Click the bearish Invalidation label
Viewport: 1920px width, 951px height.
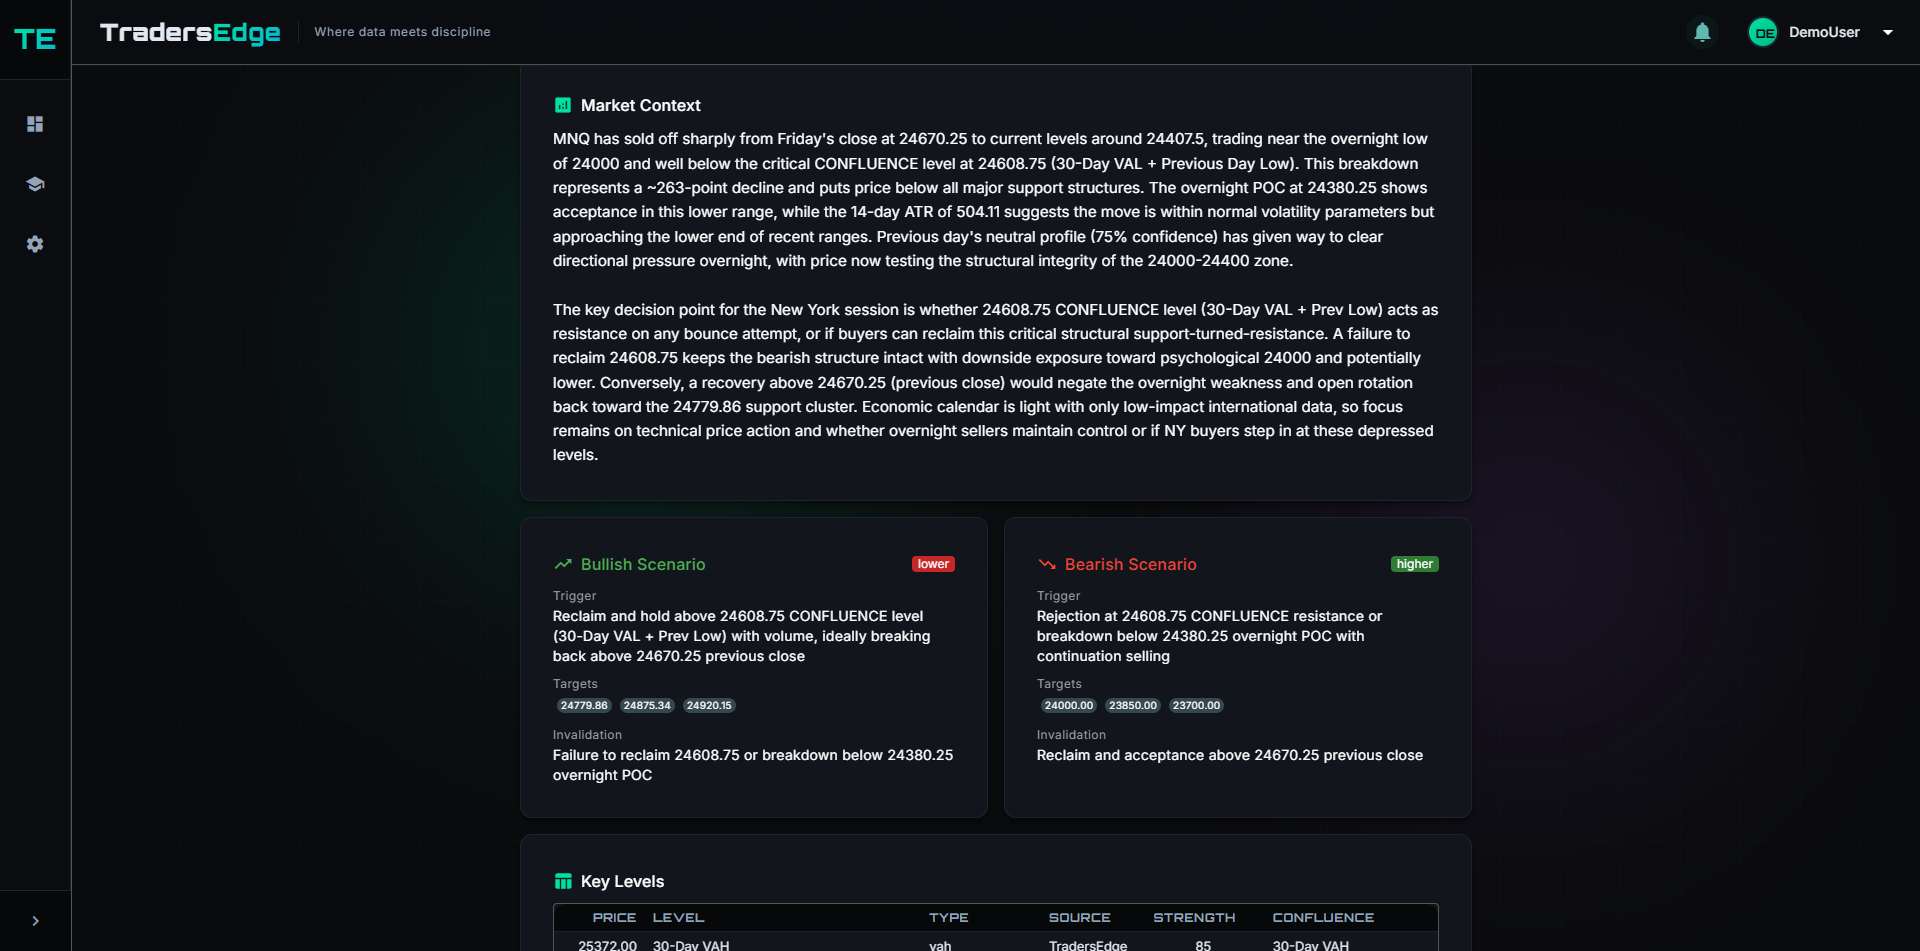[1071, 734]
